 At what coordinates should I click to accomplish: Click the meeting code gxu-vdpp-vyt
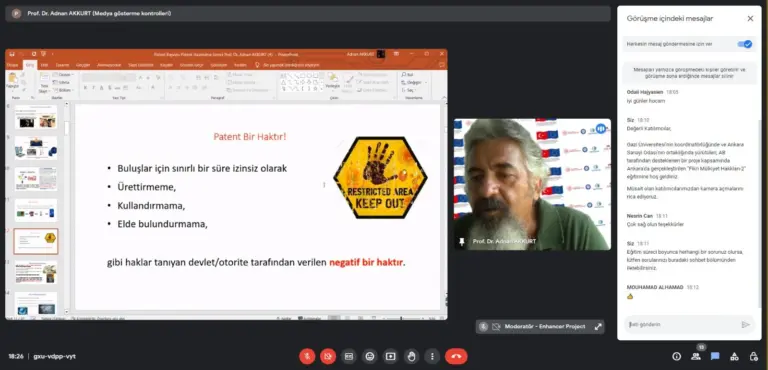pos(54,356)
